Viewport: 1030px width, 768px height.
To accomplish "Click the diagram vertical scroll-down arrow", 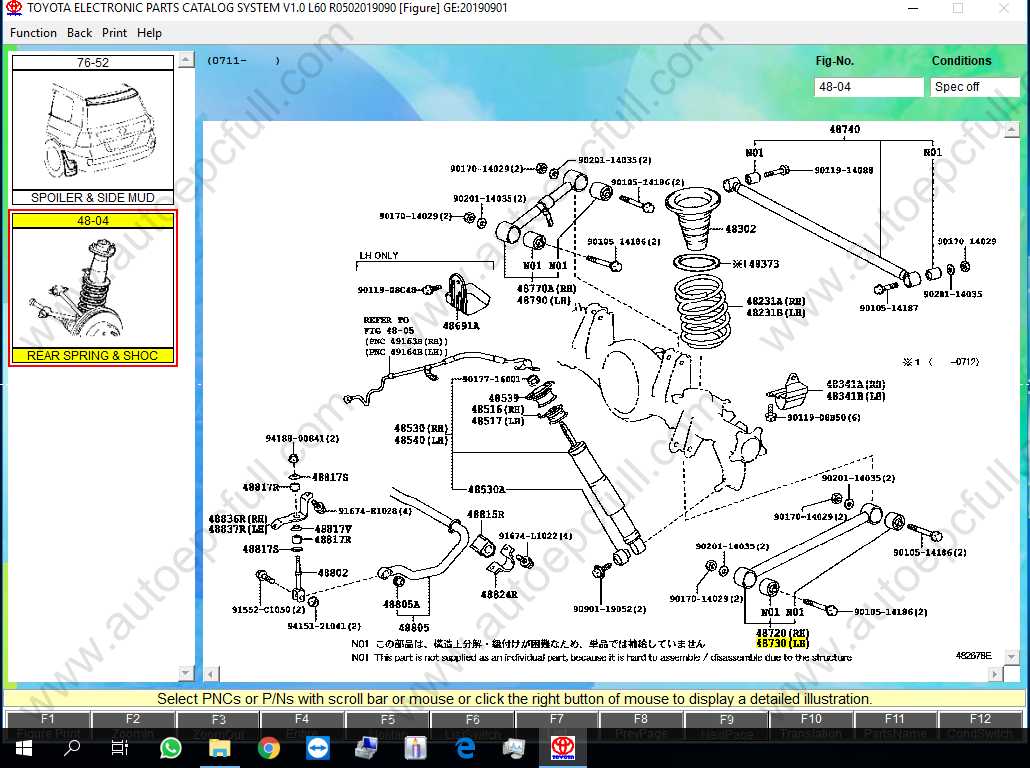I will [1012, 656].
